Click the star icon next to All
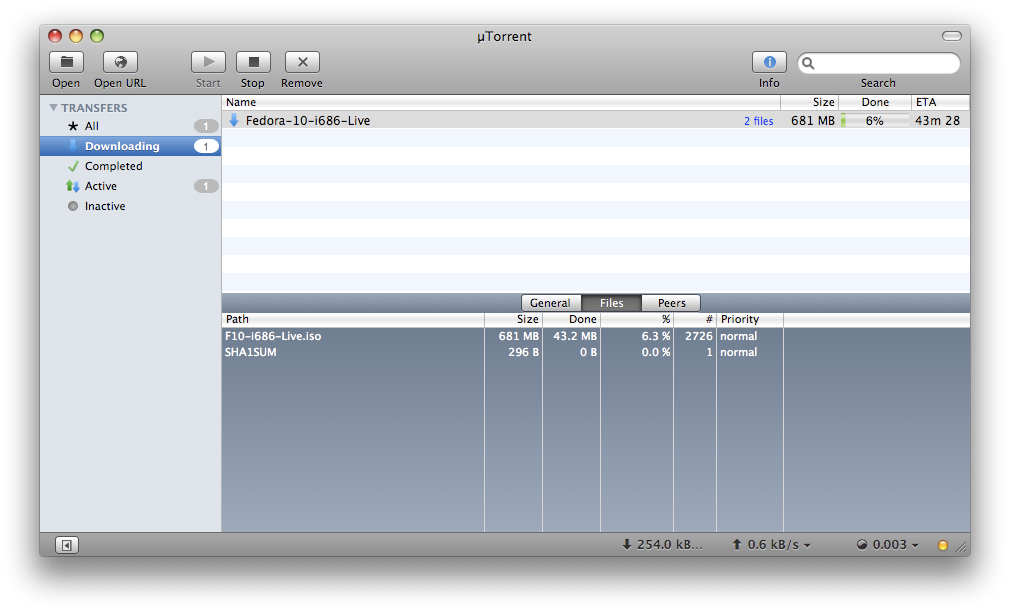The height and width of the screenshot is (611, 1010). (73, 126)
